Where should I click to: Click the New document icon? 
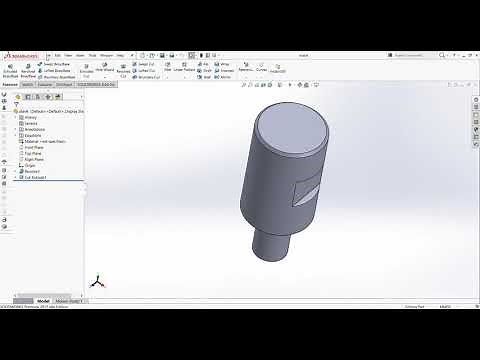tap(142, 55)
